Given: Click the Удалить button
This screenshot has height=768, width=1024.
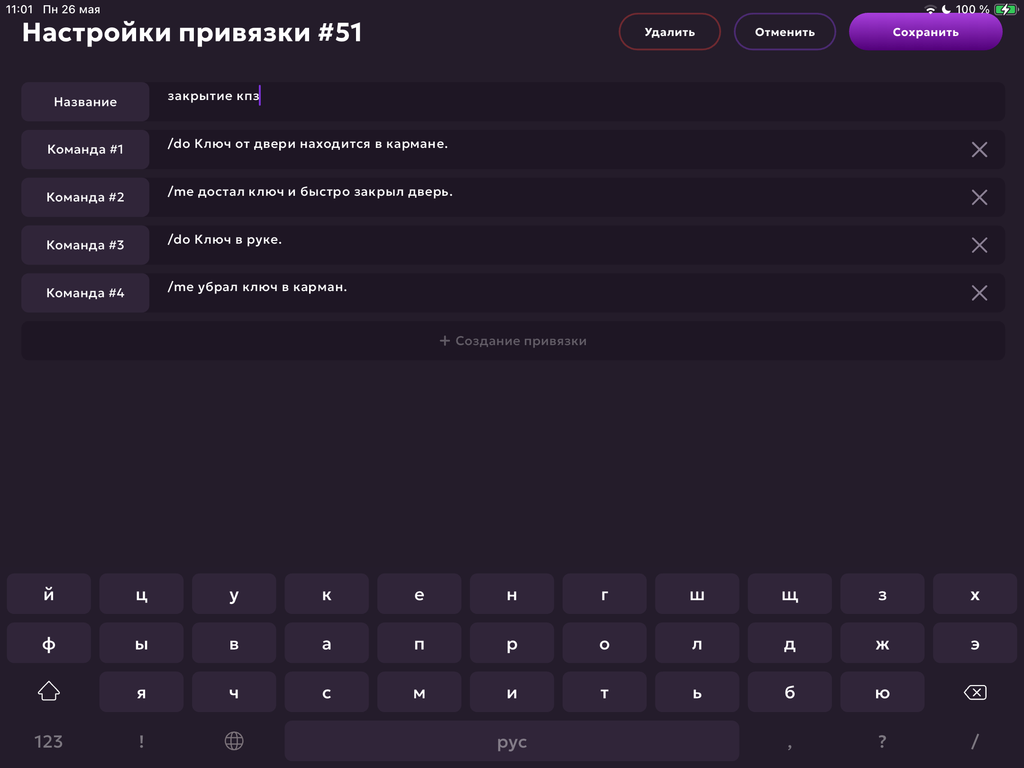Looking at the screenshot, I should click(669, 32).
